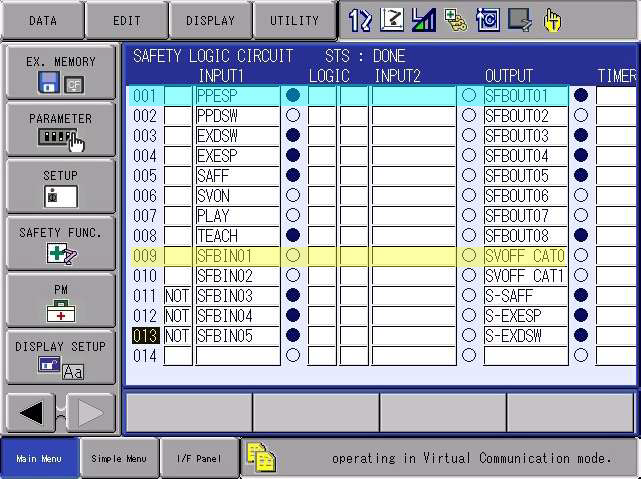641x479 pixels.
Task: Open the SAFETY FUNC. menu icon
Action: [x=61, y=244]
